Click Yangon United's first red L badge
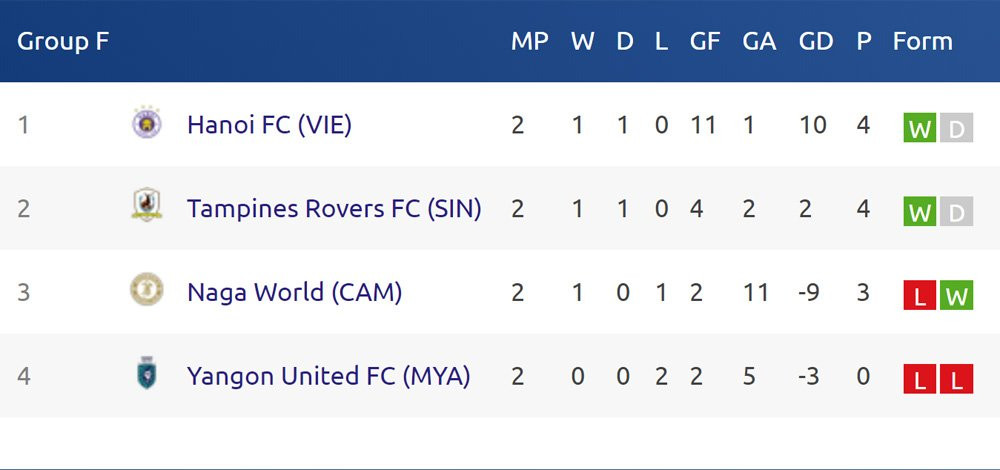This screenshot has height=470, width=1000. pyautogui.click(x=920, y=380)
